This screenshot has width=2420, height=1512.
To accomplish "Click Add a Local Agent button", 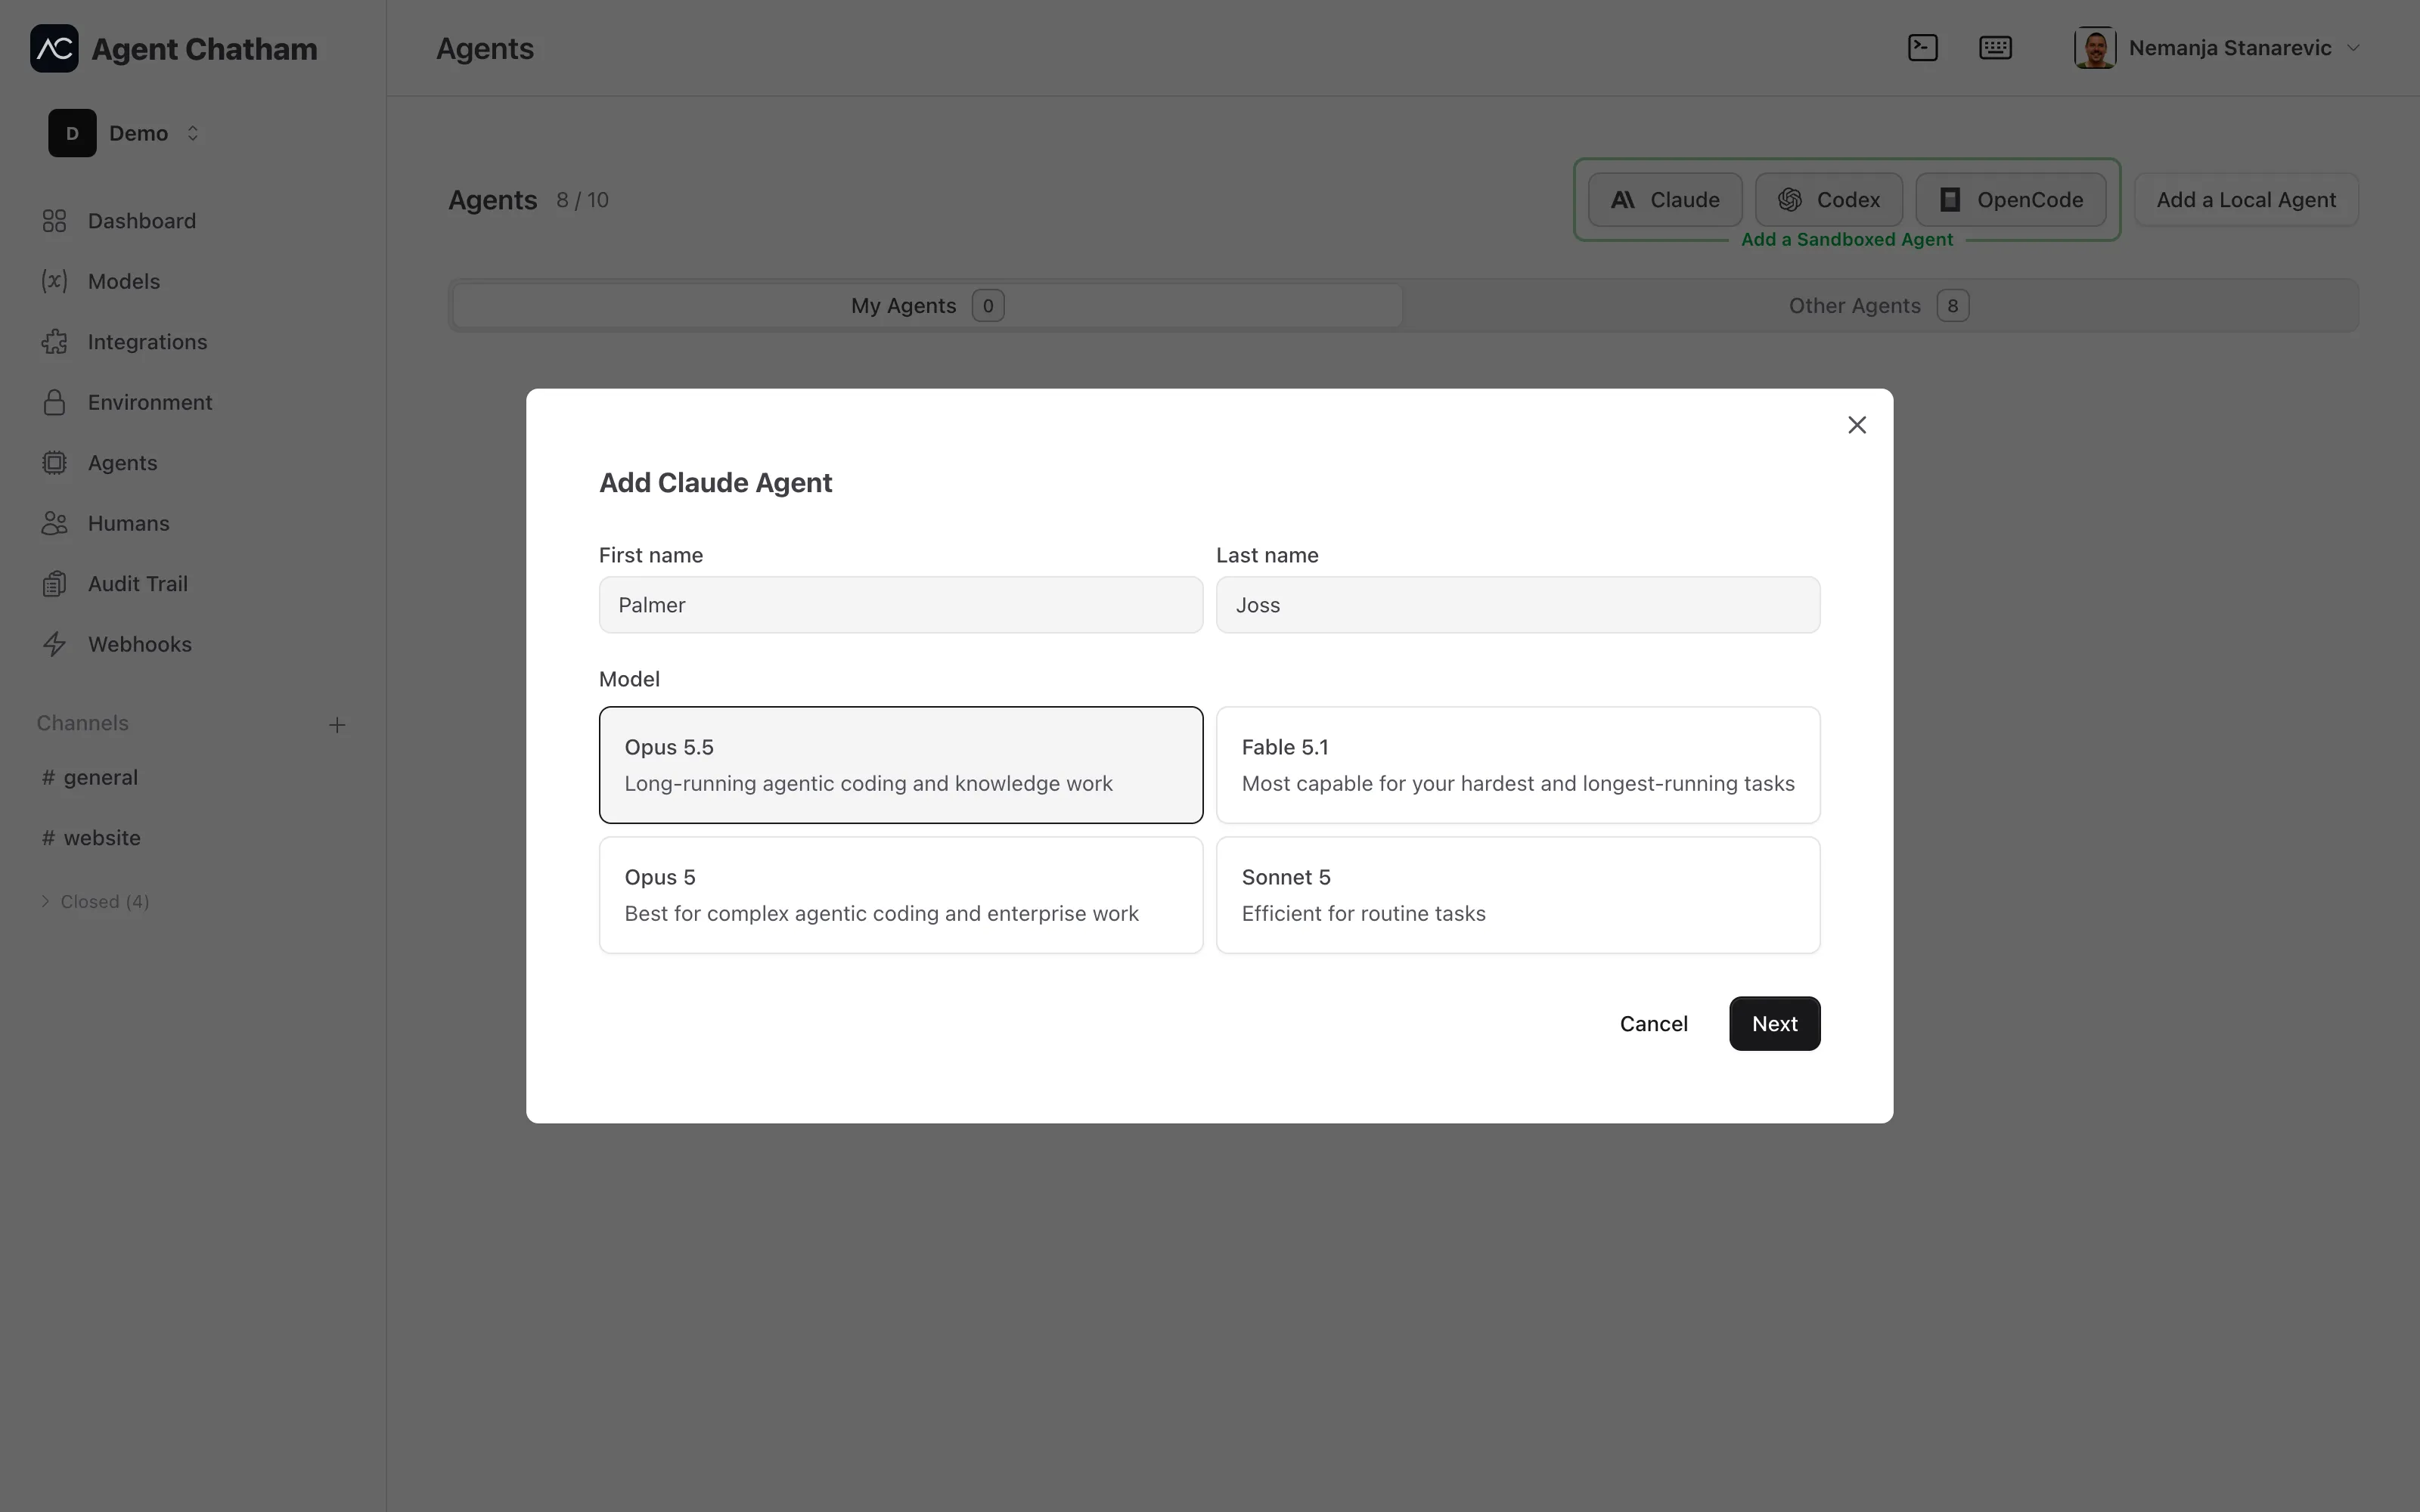I will point(2246,200).
